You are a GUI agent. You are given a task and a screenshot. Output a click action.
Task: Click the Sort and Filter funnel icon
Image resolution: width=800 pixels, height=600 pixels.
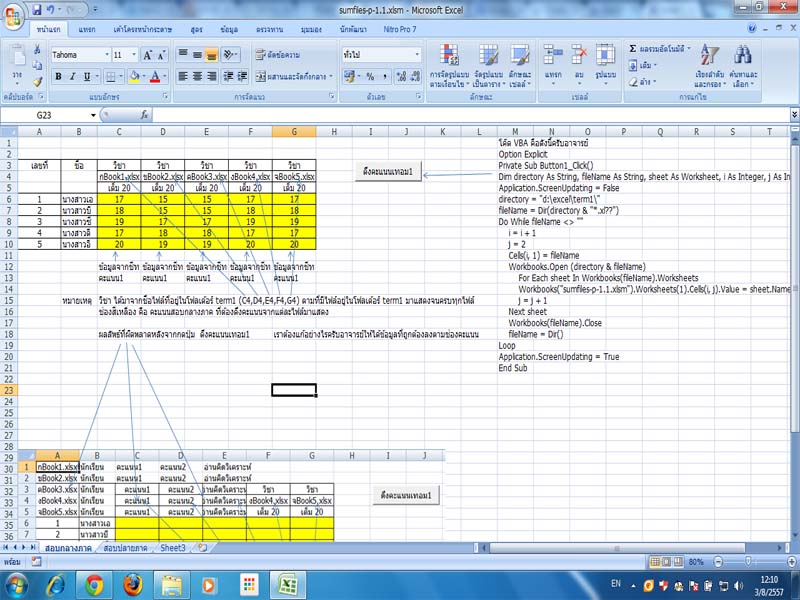coord(709,55)
